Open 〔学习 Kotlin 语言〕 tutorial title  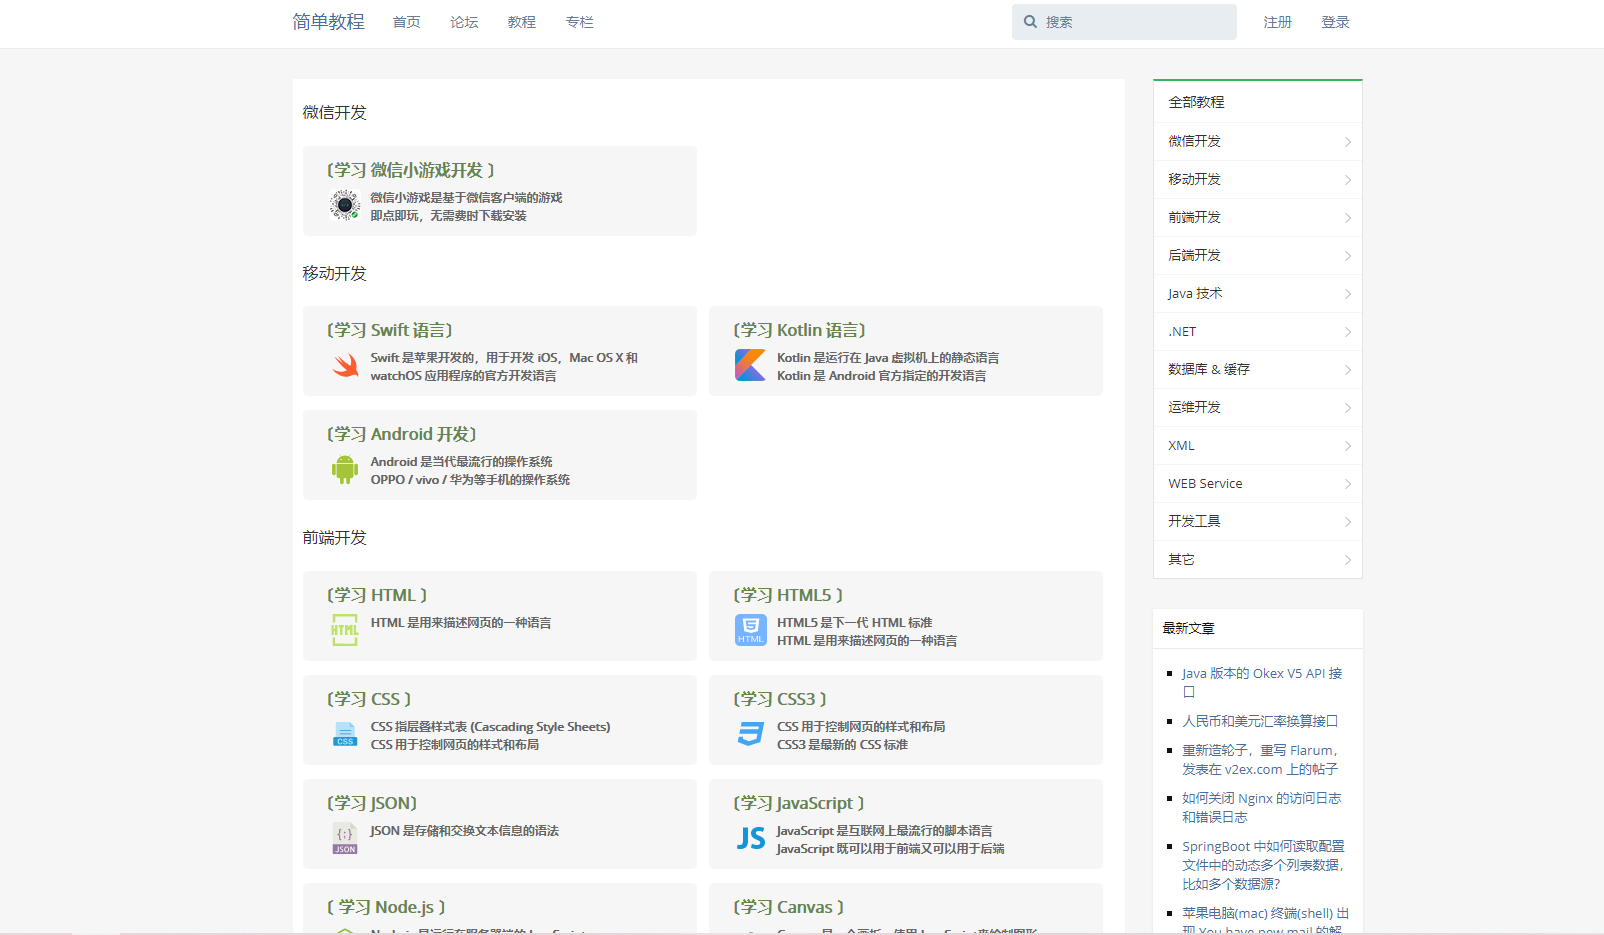800,330
